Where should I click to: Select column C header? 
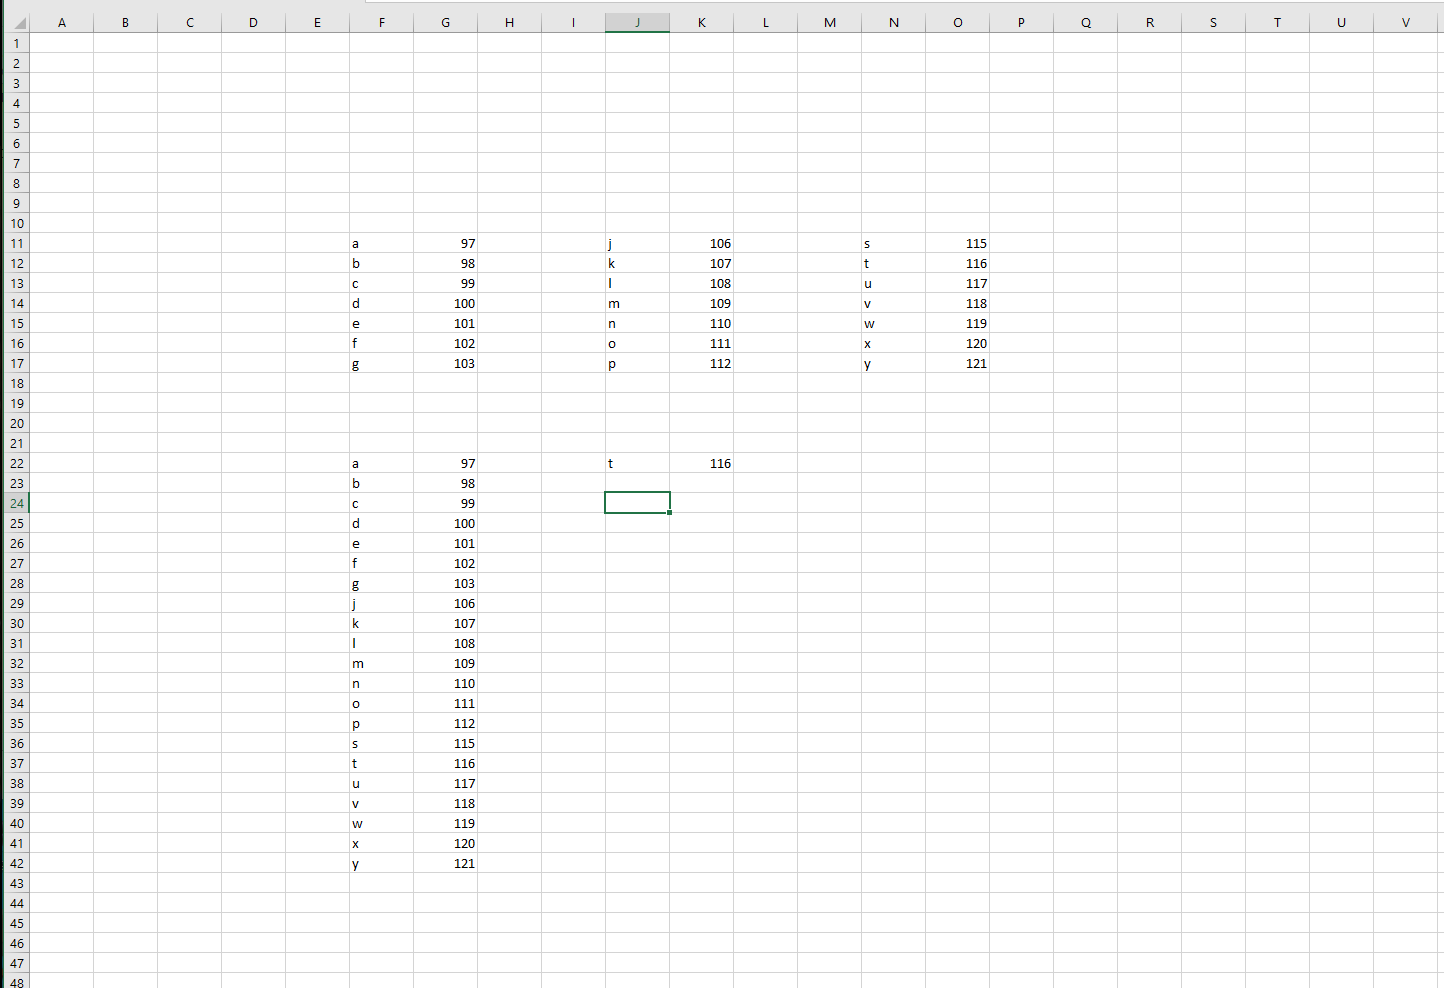click(190, 22)
